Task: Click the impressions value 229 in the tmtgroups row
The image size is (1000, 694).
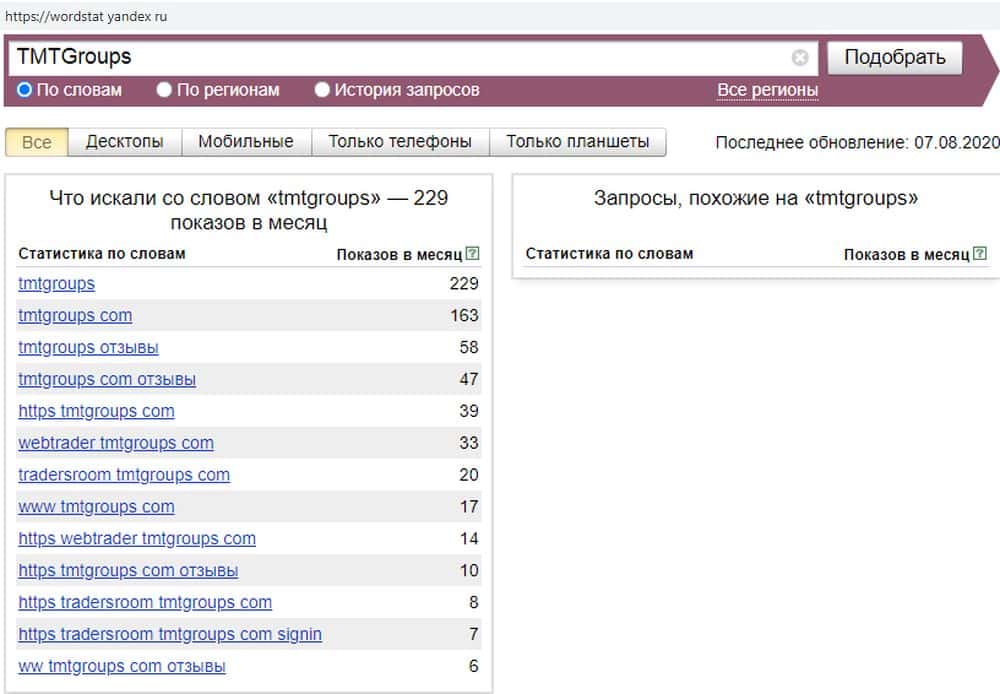Action: tap(464, 284)
